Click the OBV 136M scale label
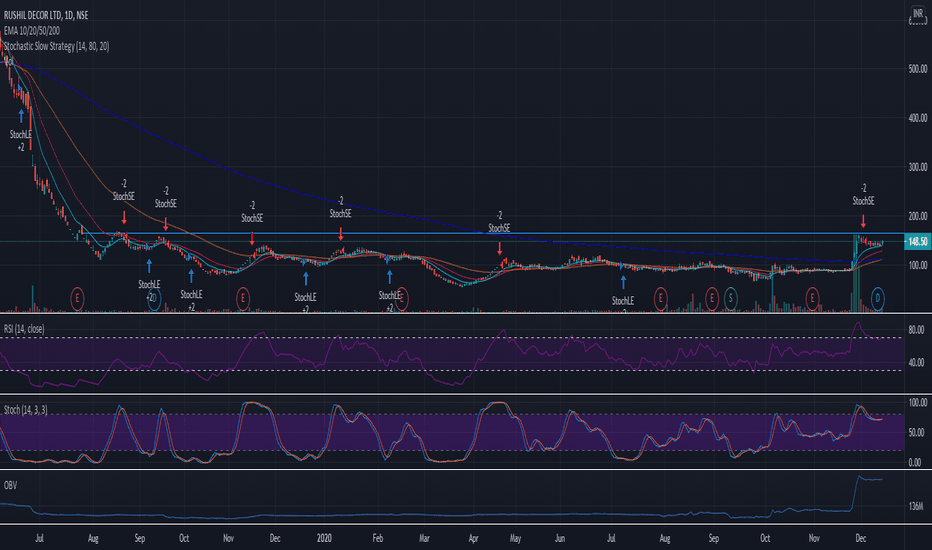The image size is (932, 550). (916, 506)
